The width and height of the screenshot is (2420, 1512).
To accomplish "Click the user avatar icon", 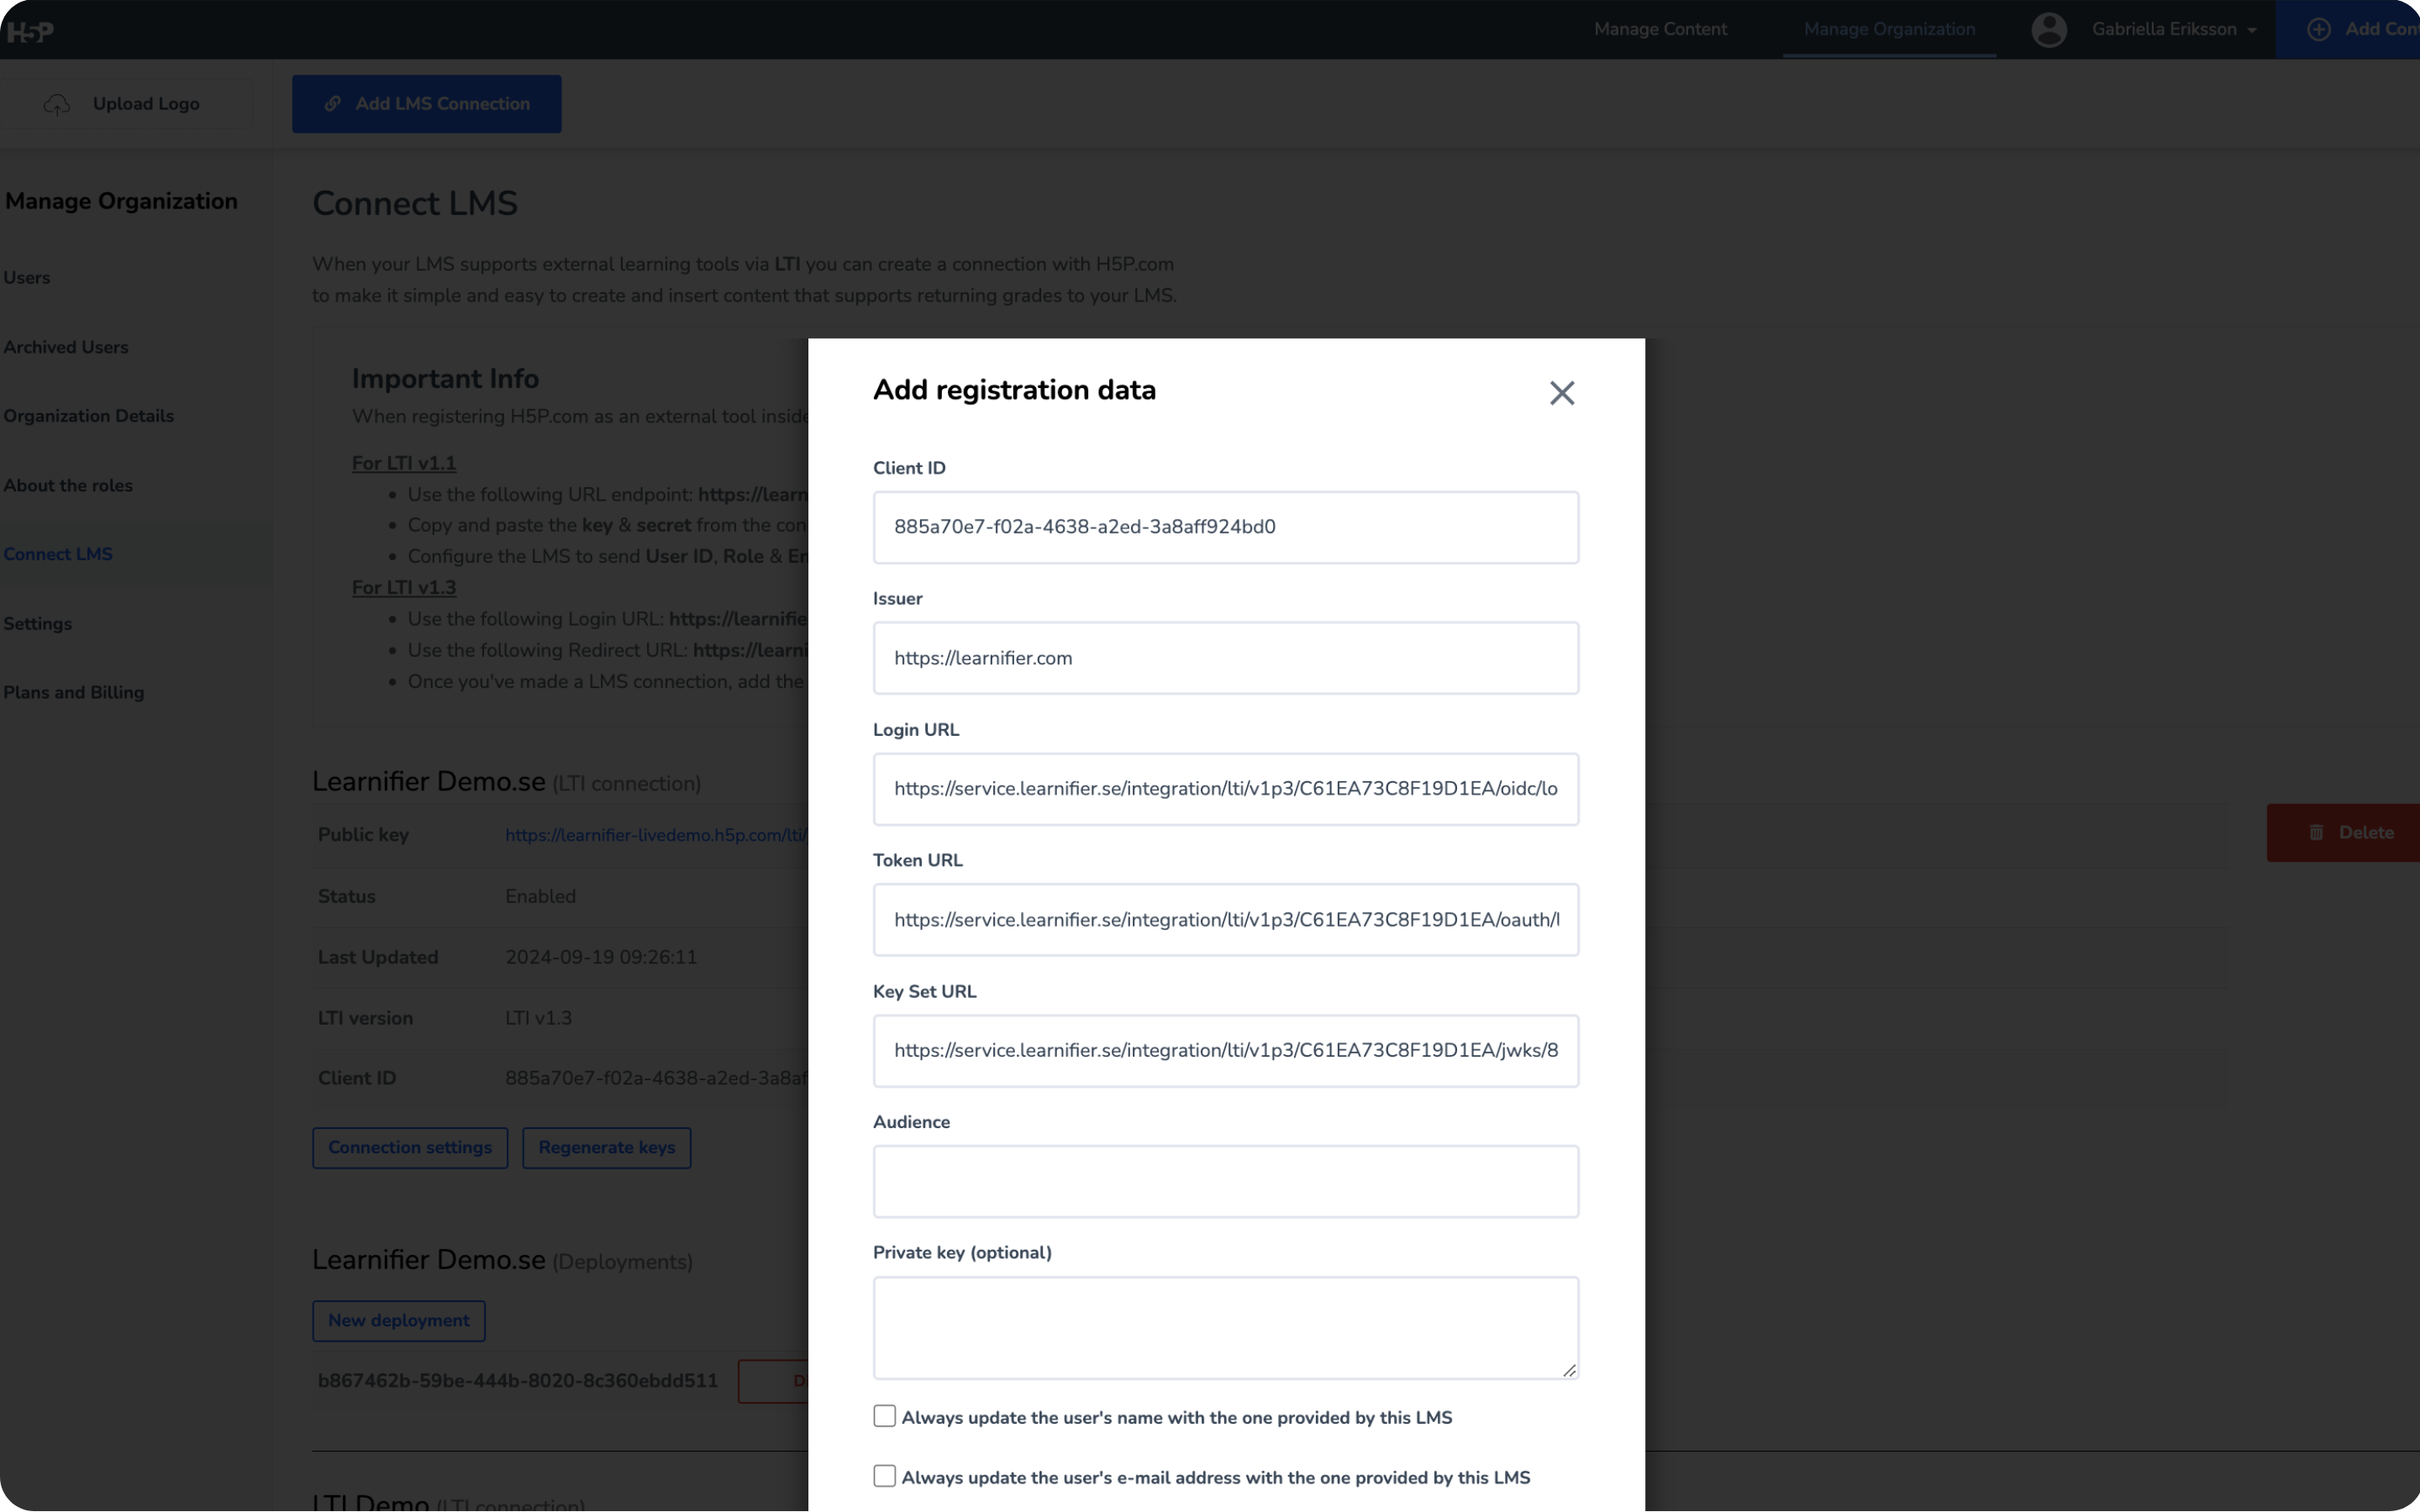I will pyautogui.click(x=2048, y=29).
